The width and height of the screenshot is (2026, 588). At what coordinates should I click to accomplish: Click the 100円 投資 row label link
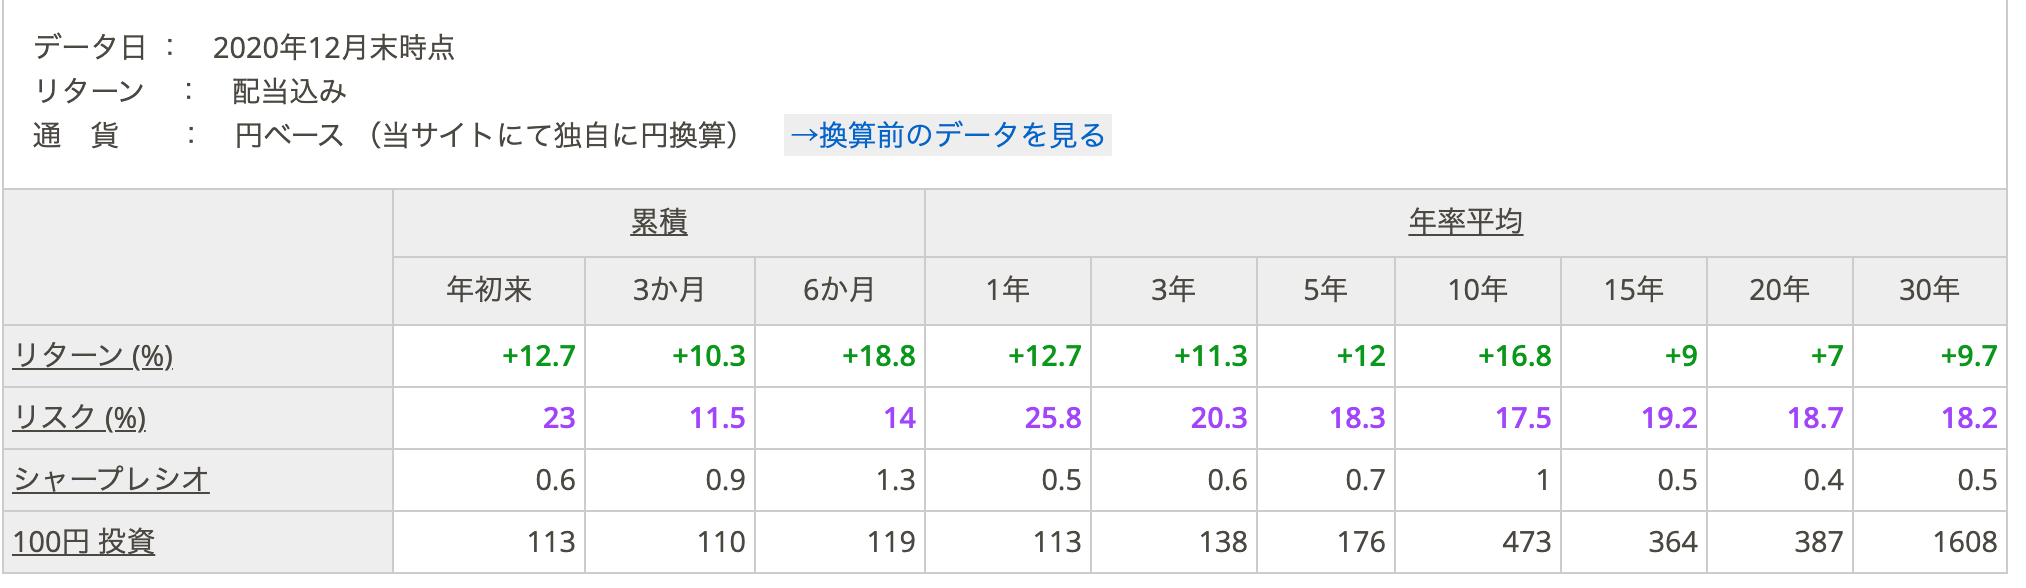coord(83,542)
